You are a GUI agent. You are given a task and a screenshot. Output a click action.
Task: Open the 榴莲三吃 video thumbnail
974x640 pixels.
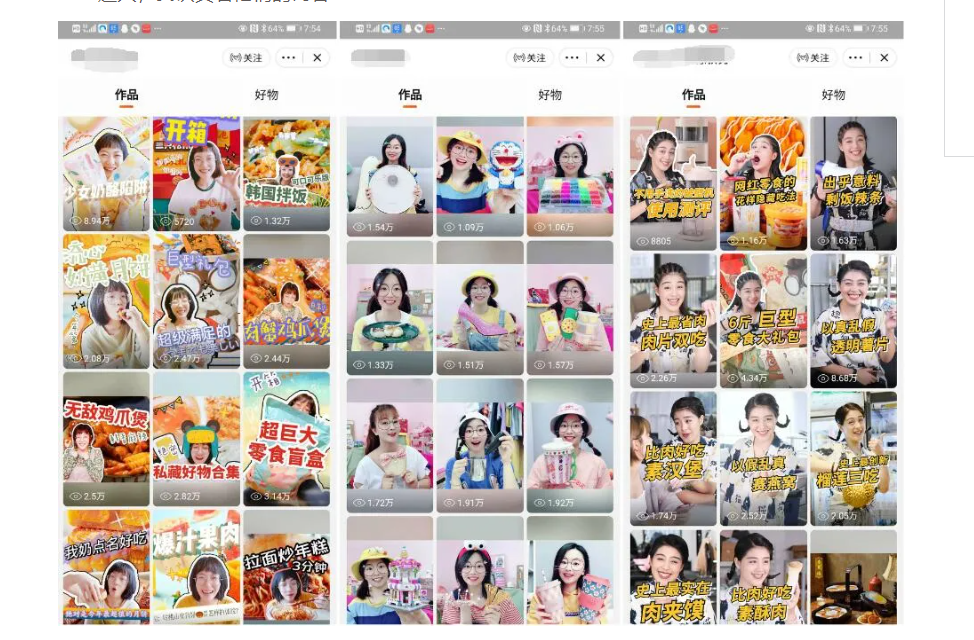[x=853, y=459]
